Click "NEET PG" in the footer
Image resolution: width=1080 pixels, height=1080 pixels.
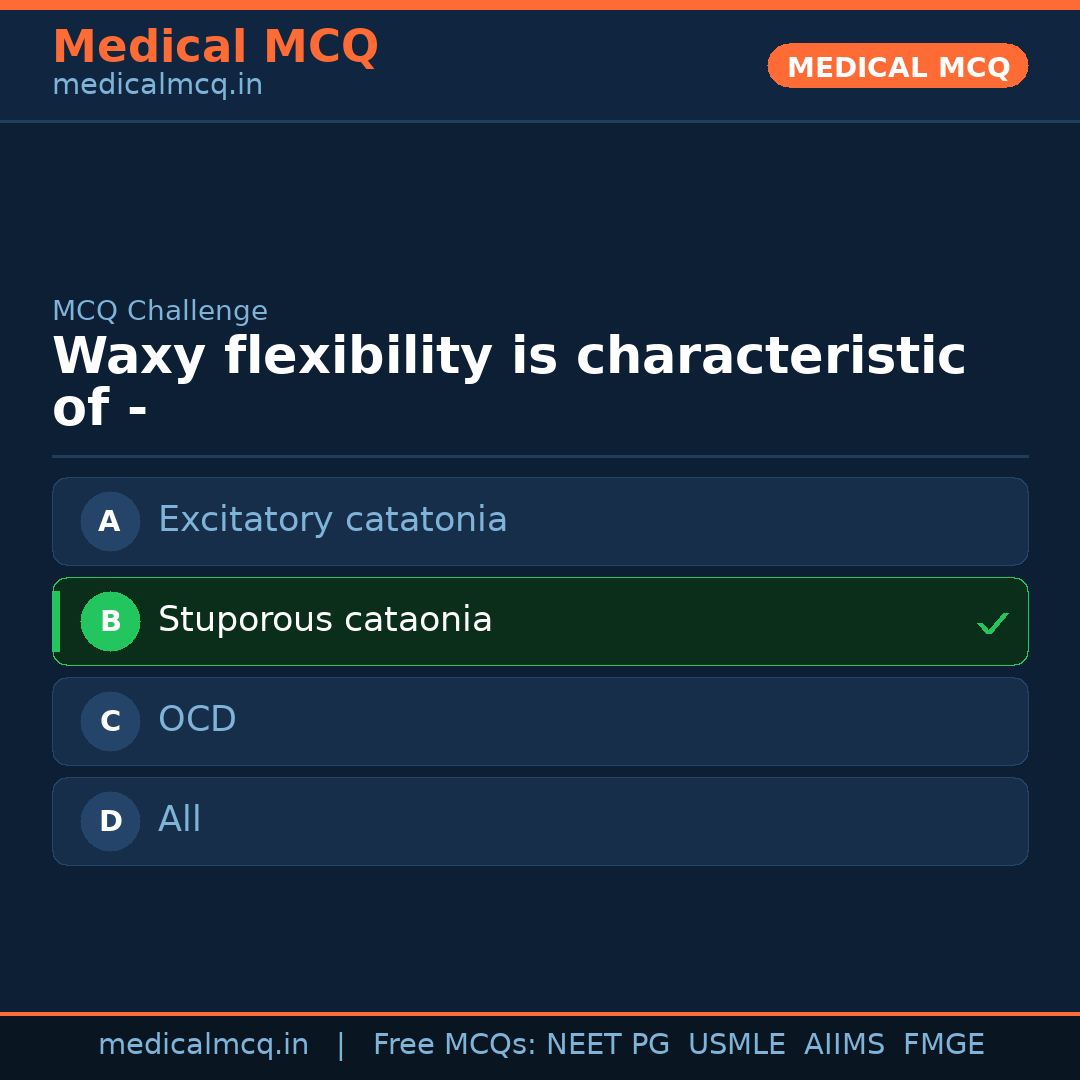608,1045
